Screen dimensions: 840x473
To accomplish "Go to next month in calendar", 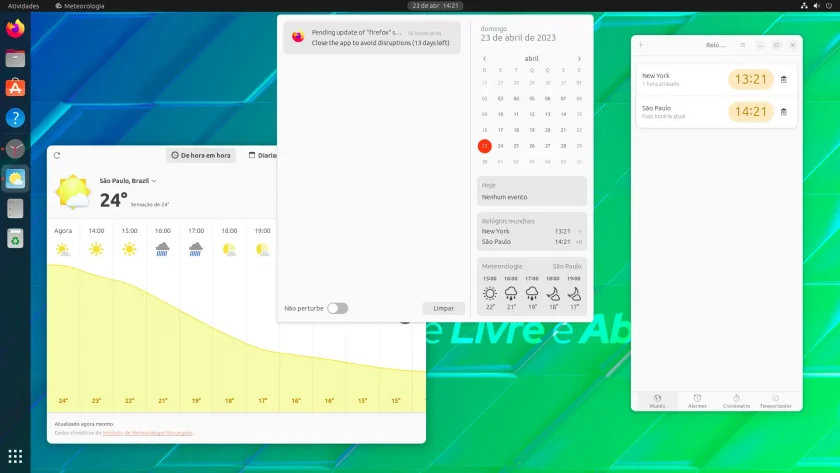I will (x=579, y=58).
